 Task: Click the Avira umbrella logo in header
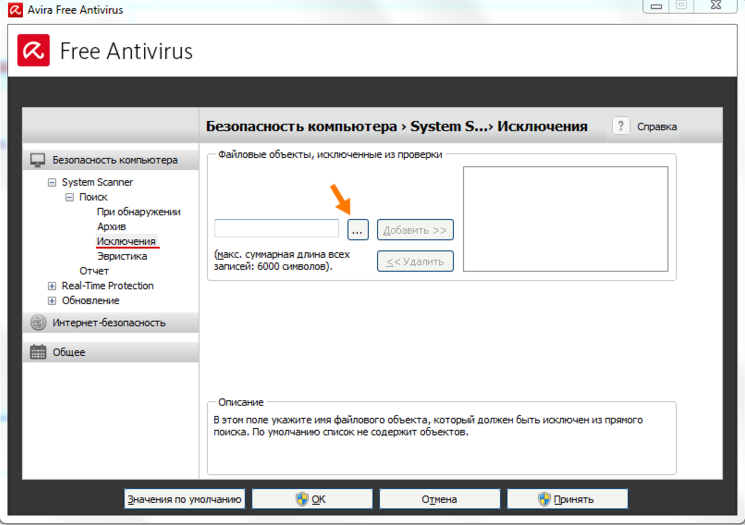click(34, 50)
